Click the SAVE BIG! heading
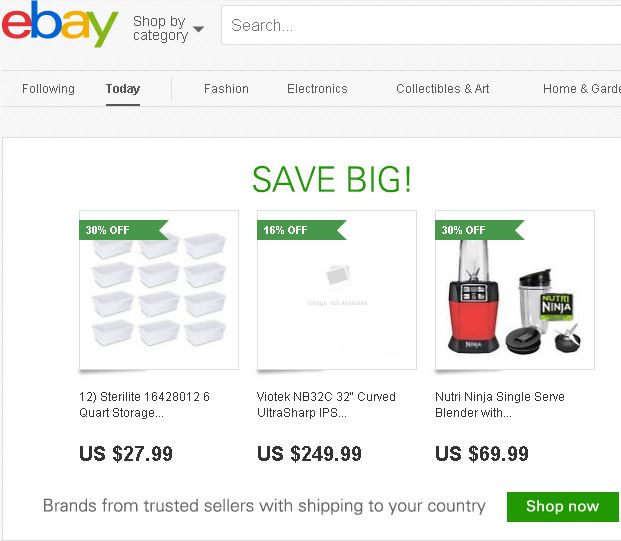Viewport: 621px width, 541px height. [332, 179]
